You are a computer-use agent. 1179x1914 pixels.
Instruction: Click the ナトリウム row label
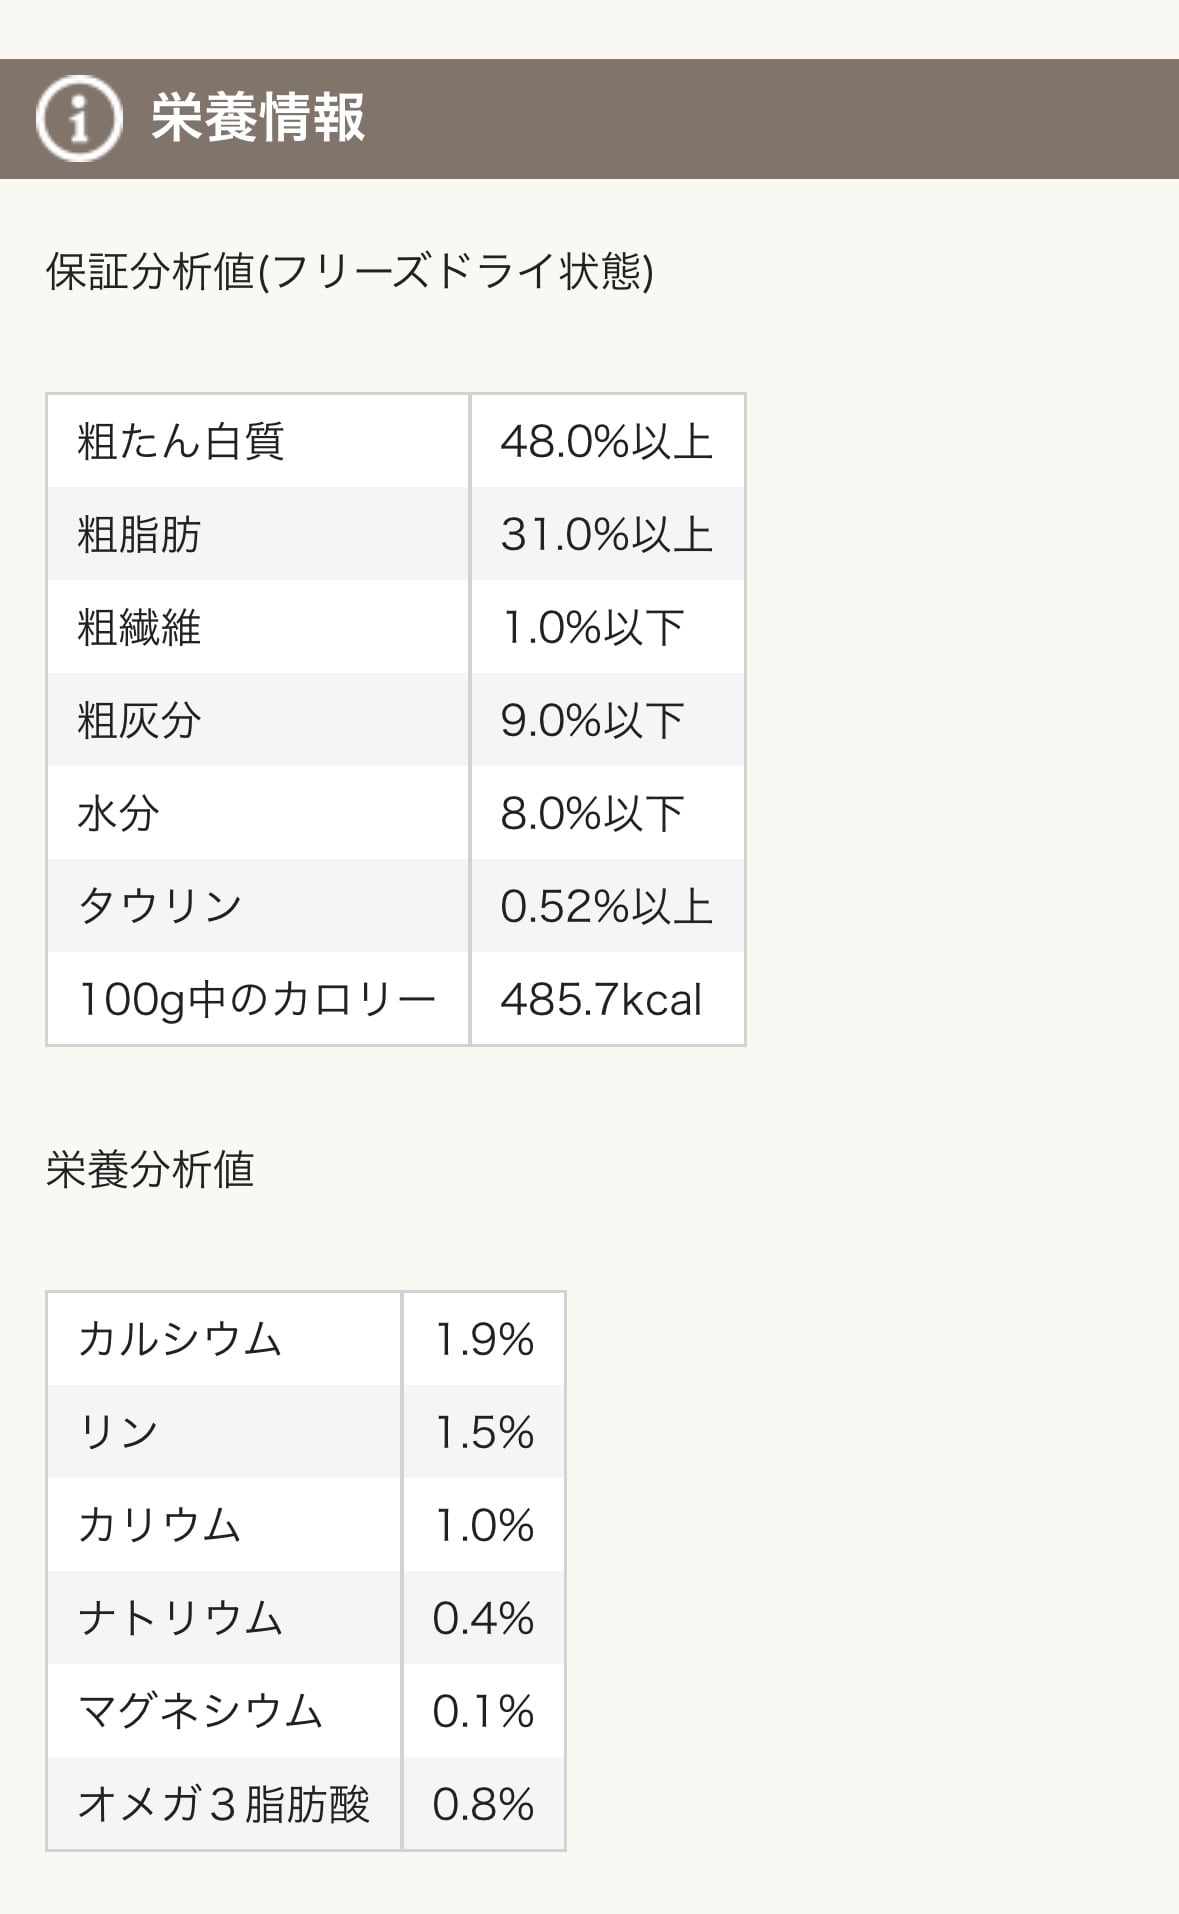pyautogui.click(x=180, y=1618)
